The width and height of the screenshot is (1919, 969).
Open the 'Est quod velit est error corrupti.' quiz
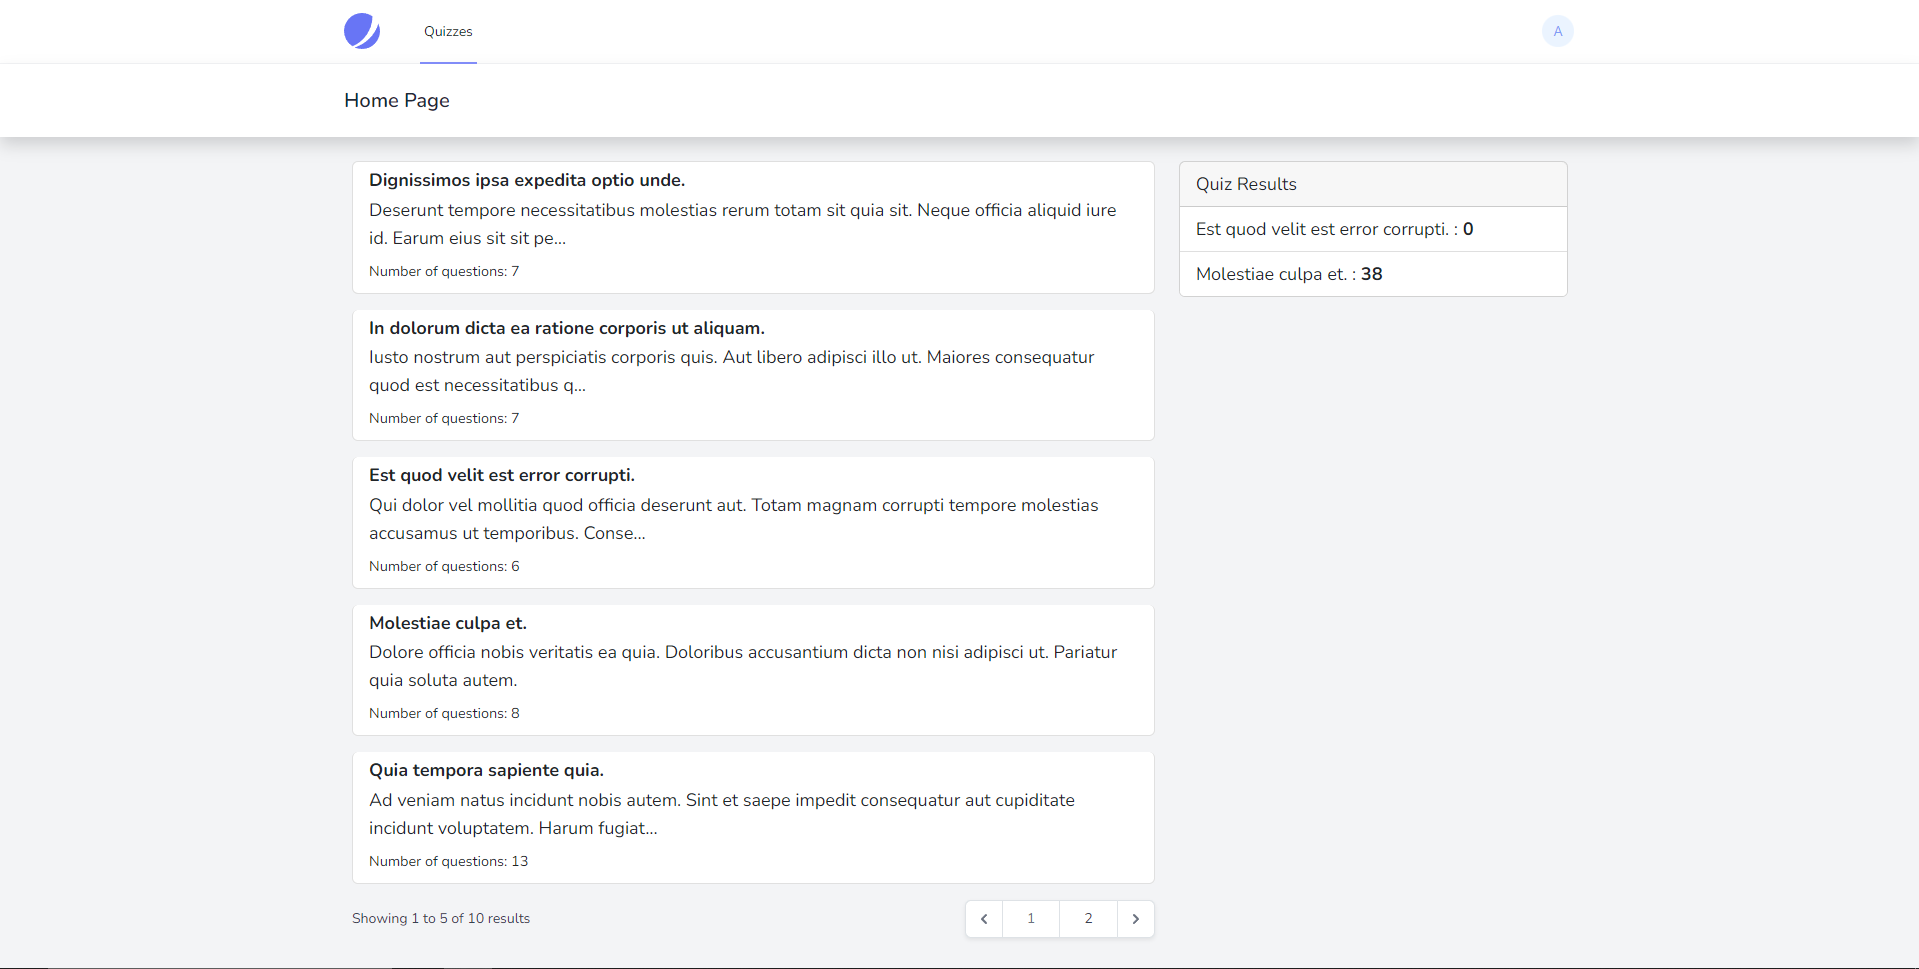pyautogui.click(x=752, y=522)
